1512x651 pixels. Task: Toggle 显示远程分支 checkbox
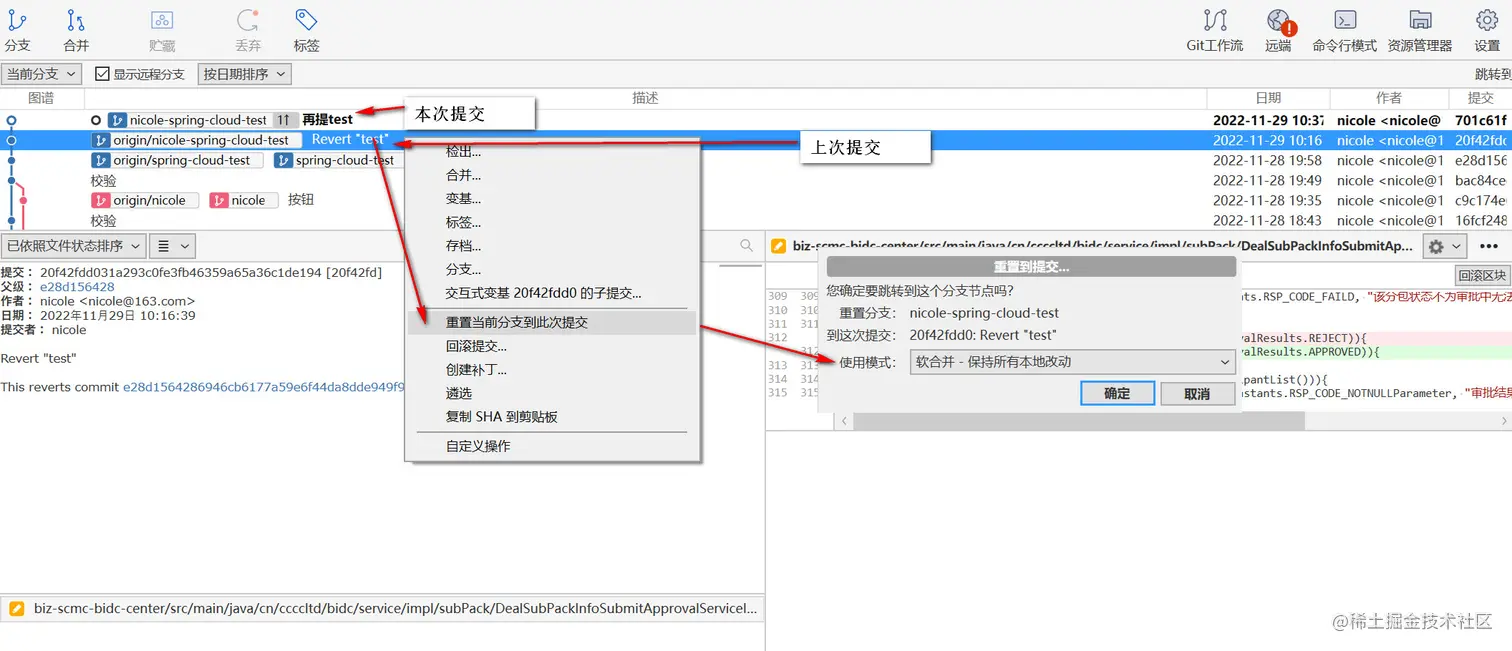[x=102, y=74]
